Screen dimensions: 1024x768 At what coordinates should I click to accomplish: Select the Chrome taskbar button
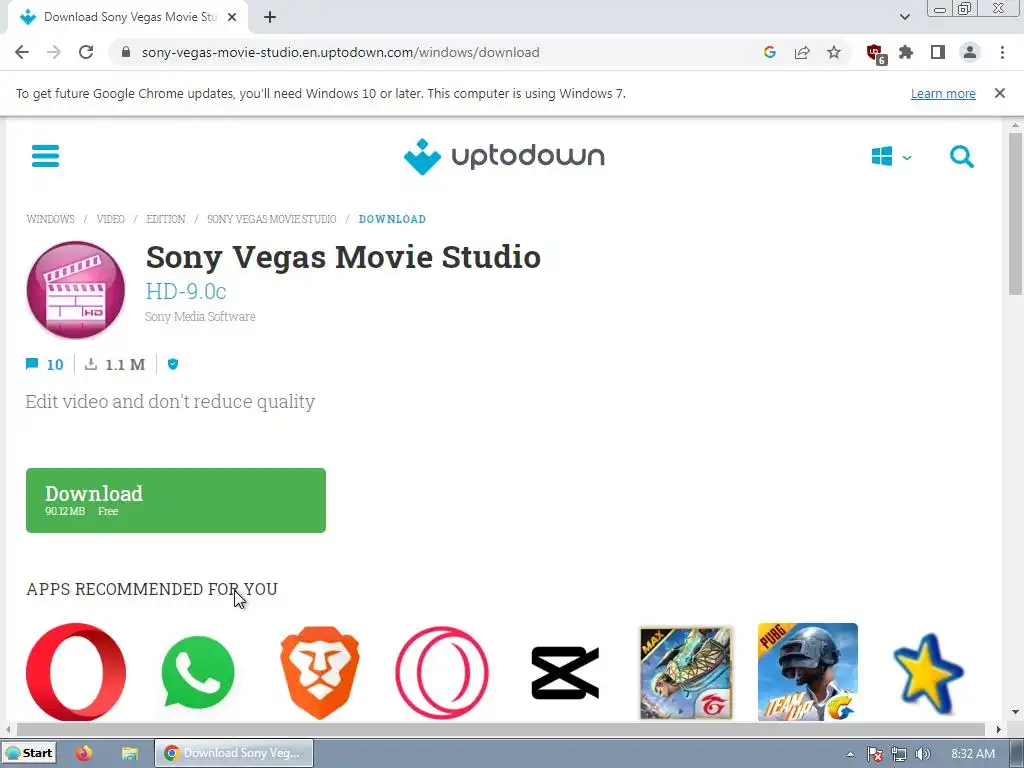point(234,753)
